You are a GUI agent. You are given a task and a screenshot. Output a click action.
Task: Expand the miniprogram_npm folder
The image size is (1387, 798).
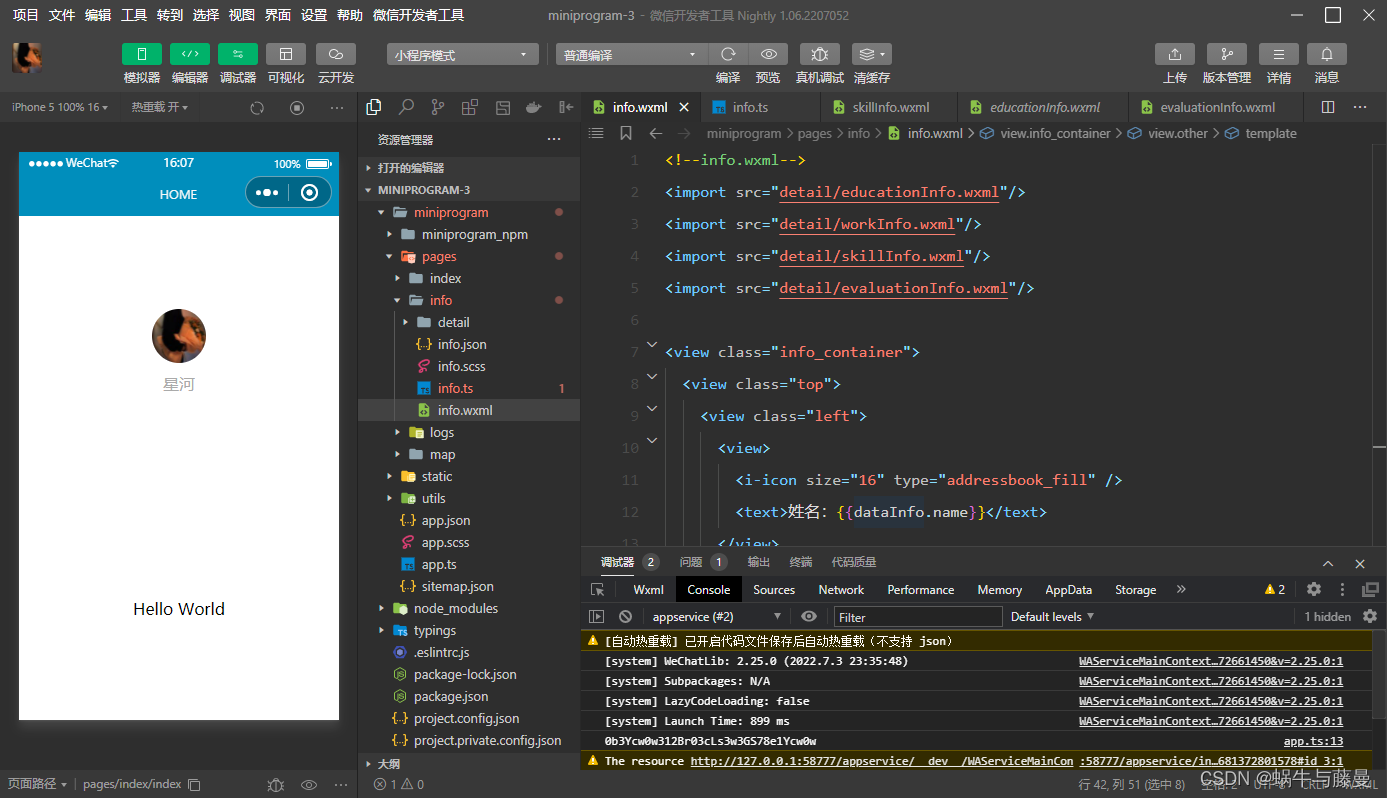pyautogui.click(x=389, y=234)
